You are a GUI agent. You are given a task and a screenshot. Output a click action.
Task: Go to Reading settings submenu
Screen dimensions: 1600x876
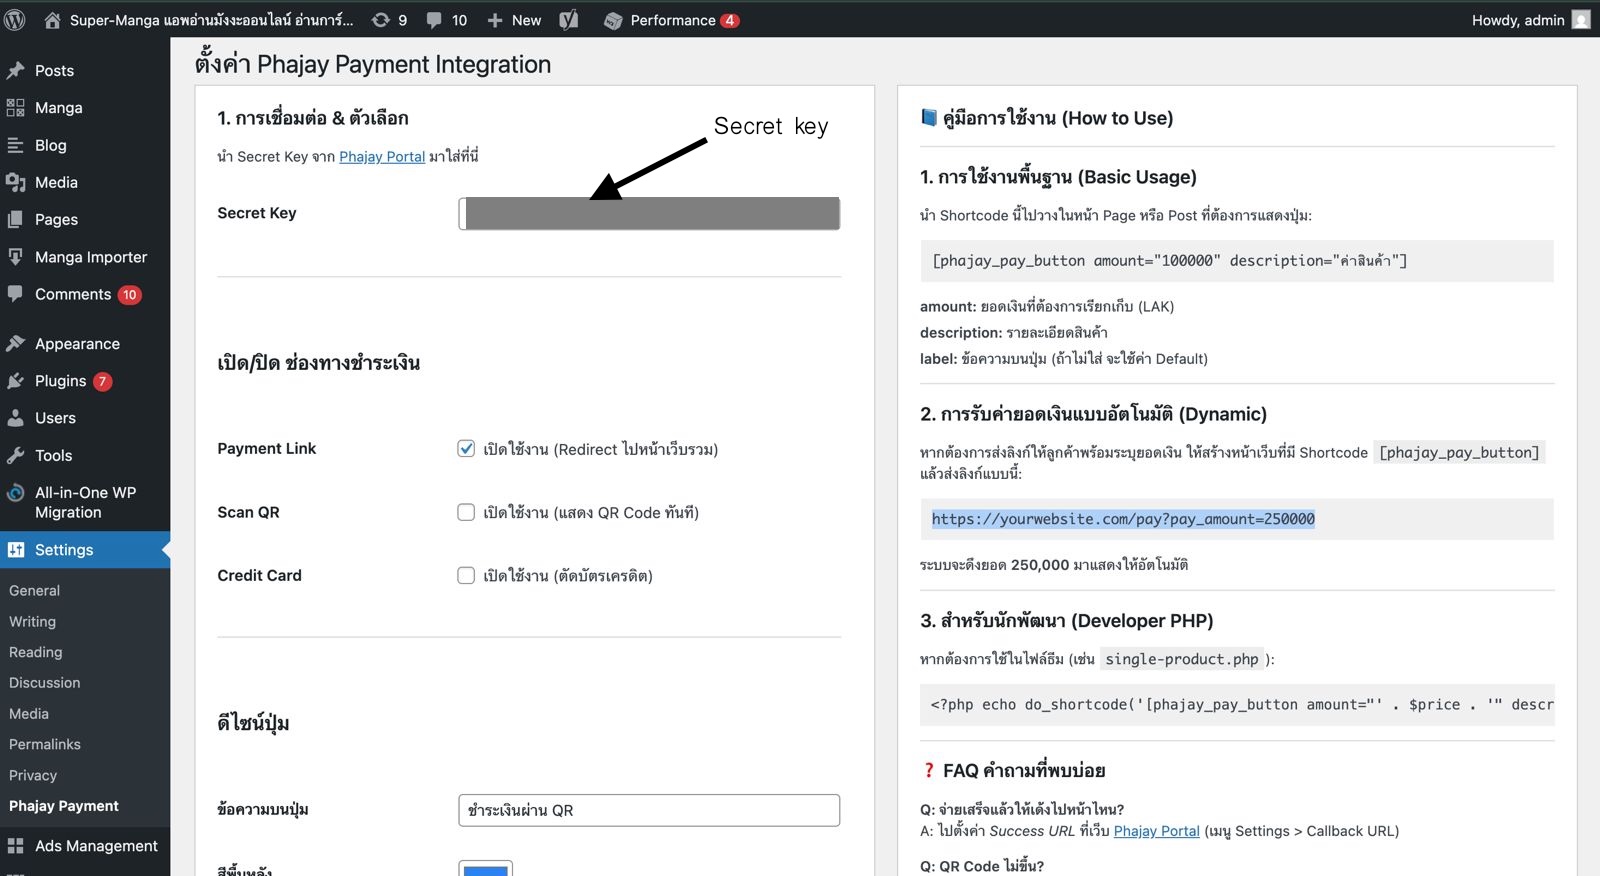(x=35, y=652)
